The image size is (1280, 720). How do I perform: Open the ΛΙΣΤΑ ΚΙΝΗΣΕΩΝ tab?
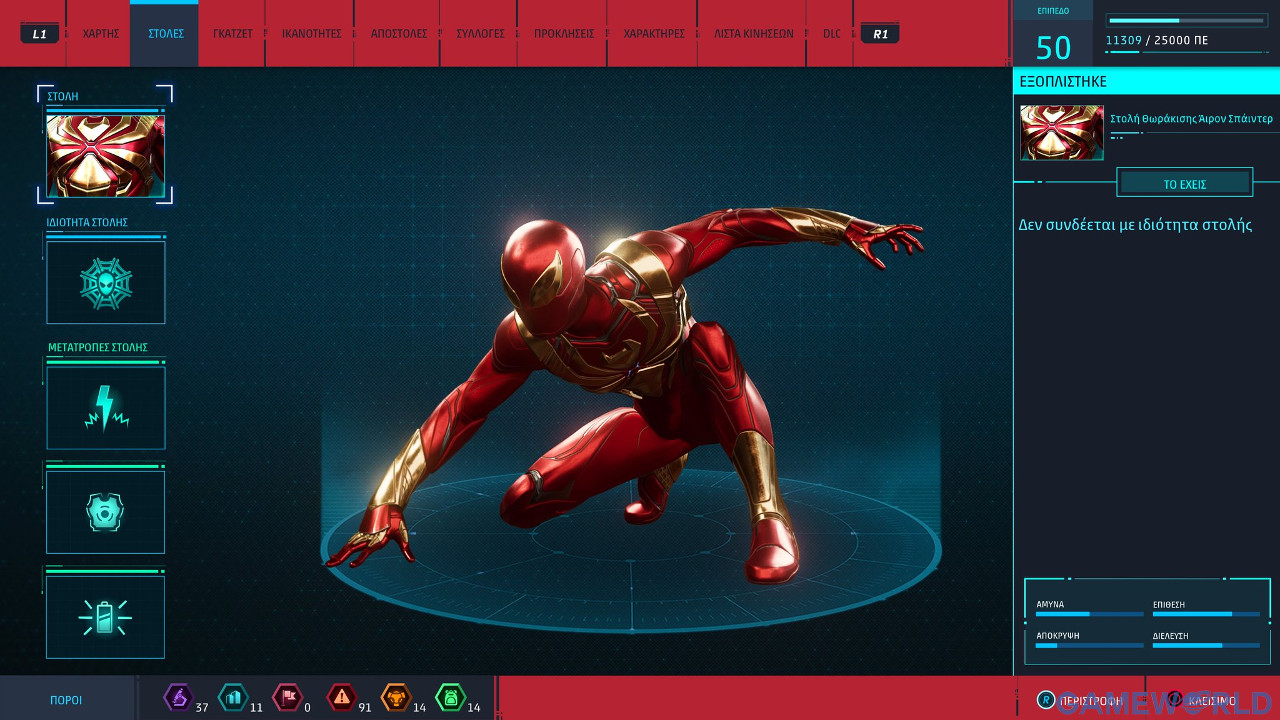tap(753, 34)
